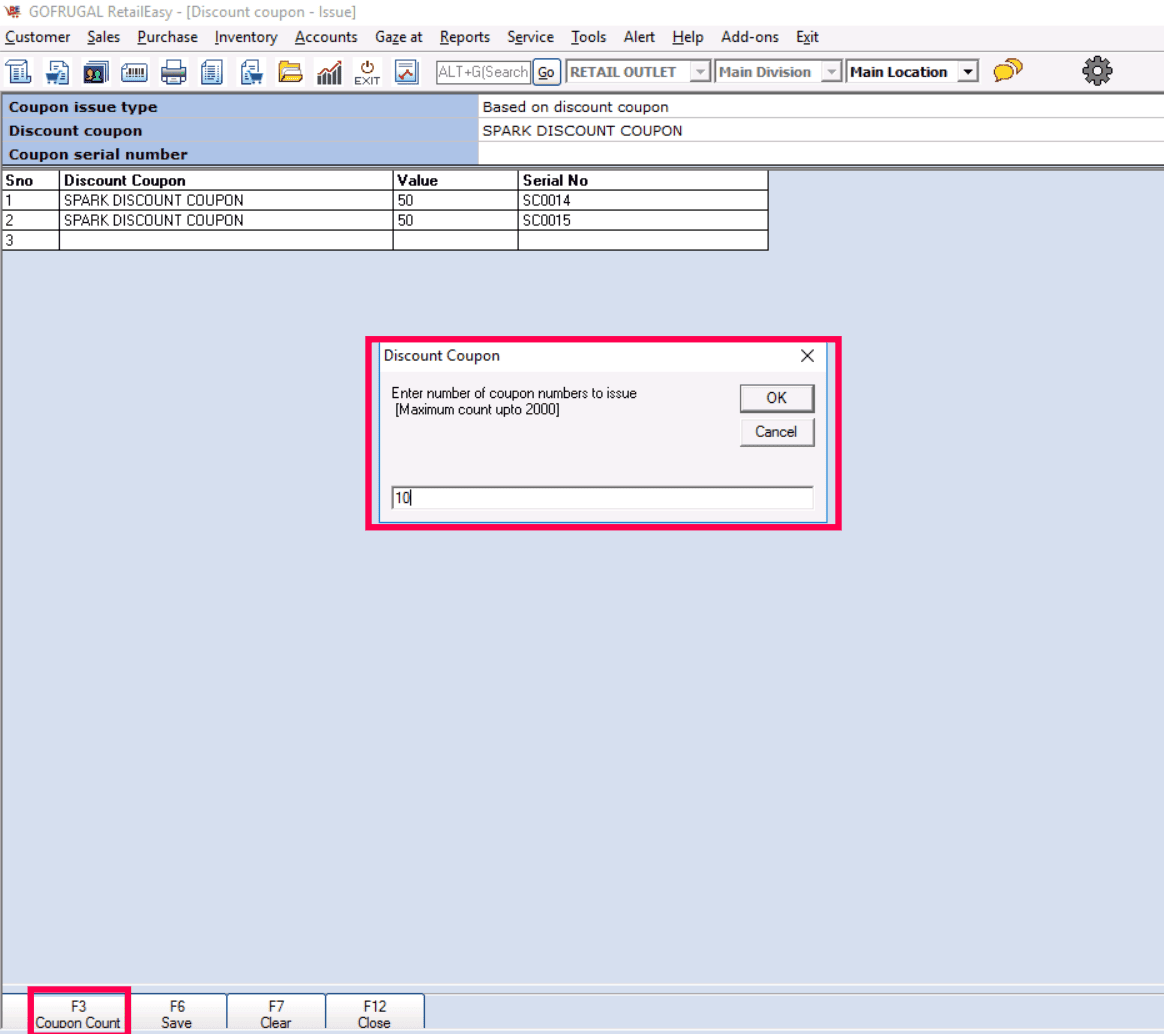The image size is (1164, 1034).
Task: Cancel the Discount Coupon dialog
Action: click(776, 432)
